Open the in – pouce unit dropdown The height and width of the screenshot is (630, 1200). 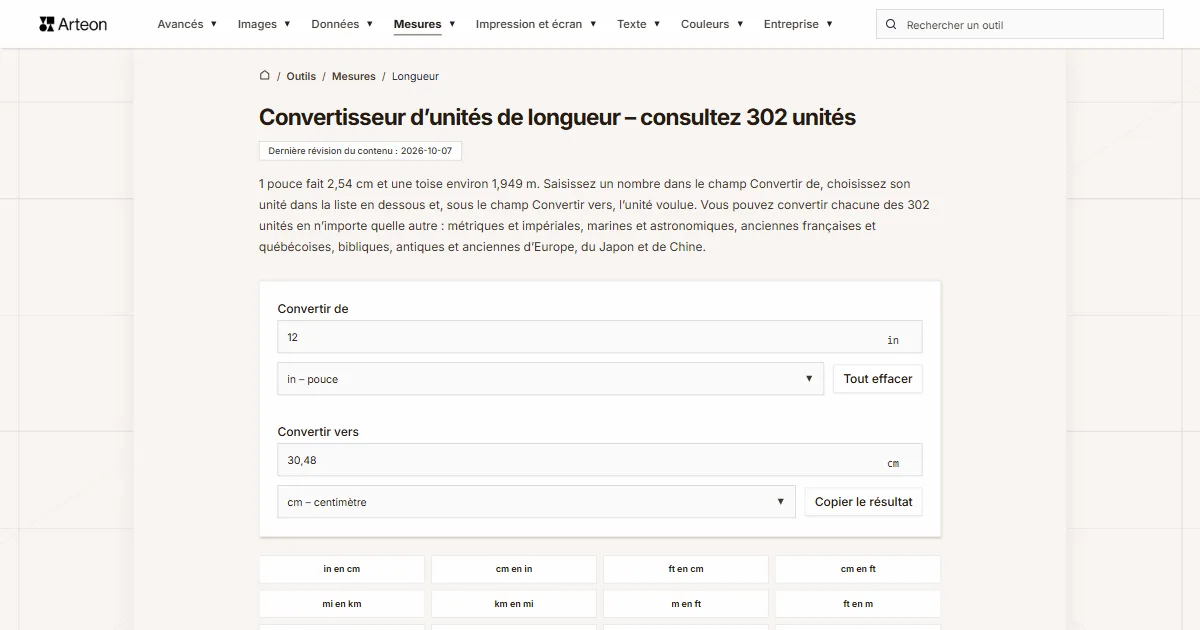click(x=551, y=379)
